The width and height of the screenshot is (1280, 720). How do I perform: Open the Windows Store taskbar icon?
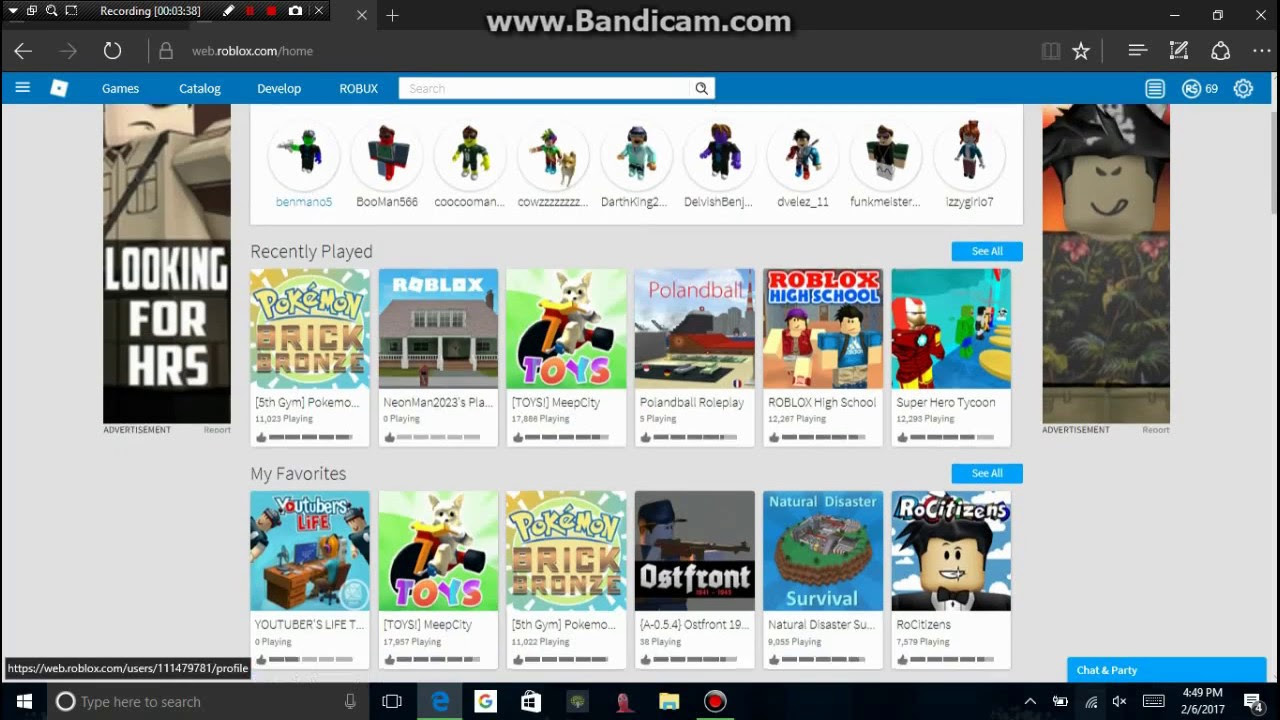[531, 701]
